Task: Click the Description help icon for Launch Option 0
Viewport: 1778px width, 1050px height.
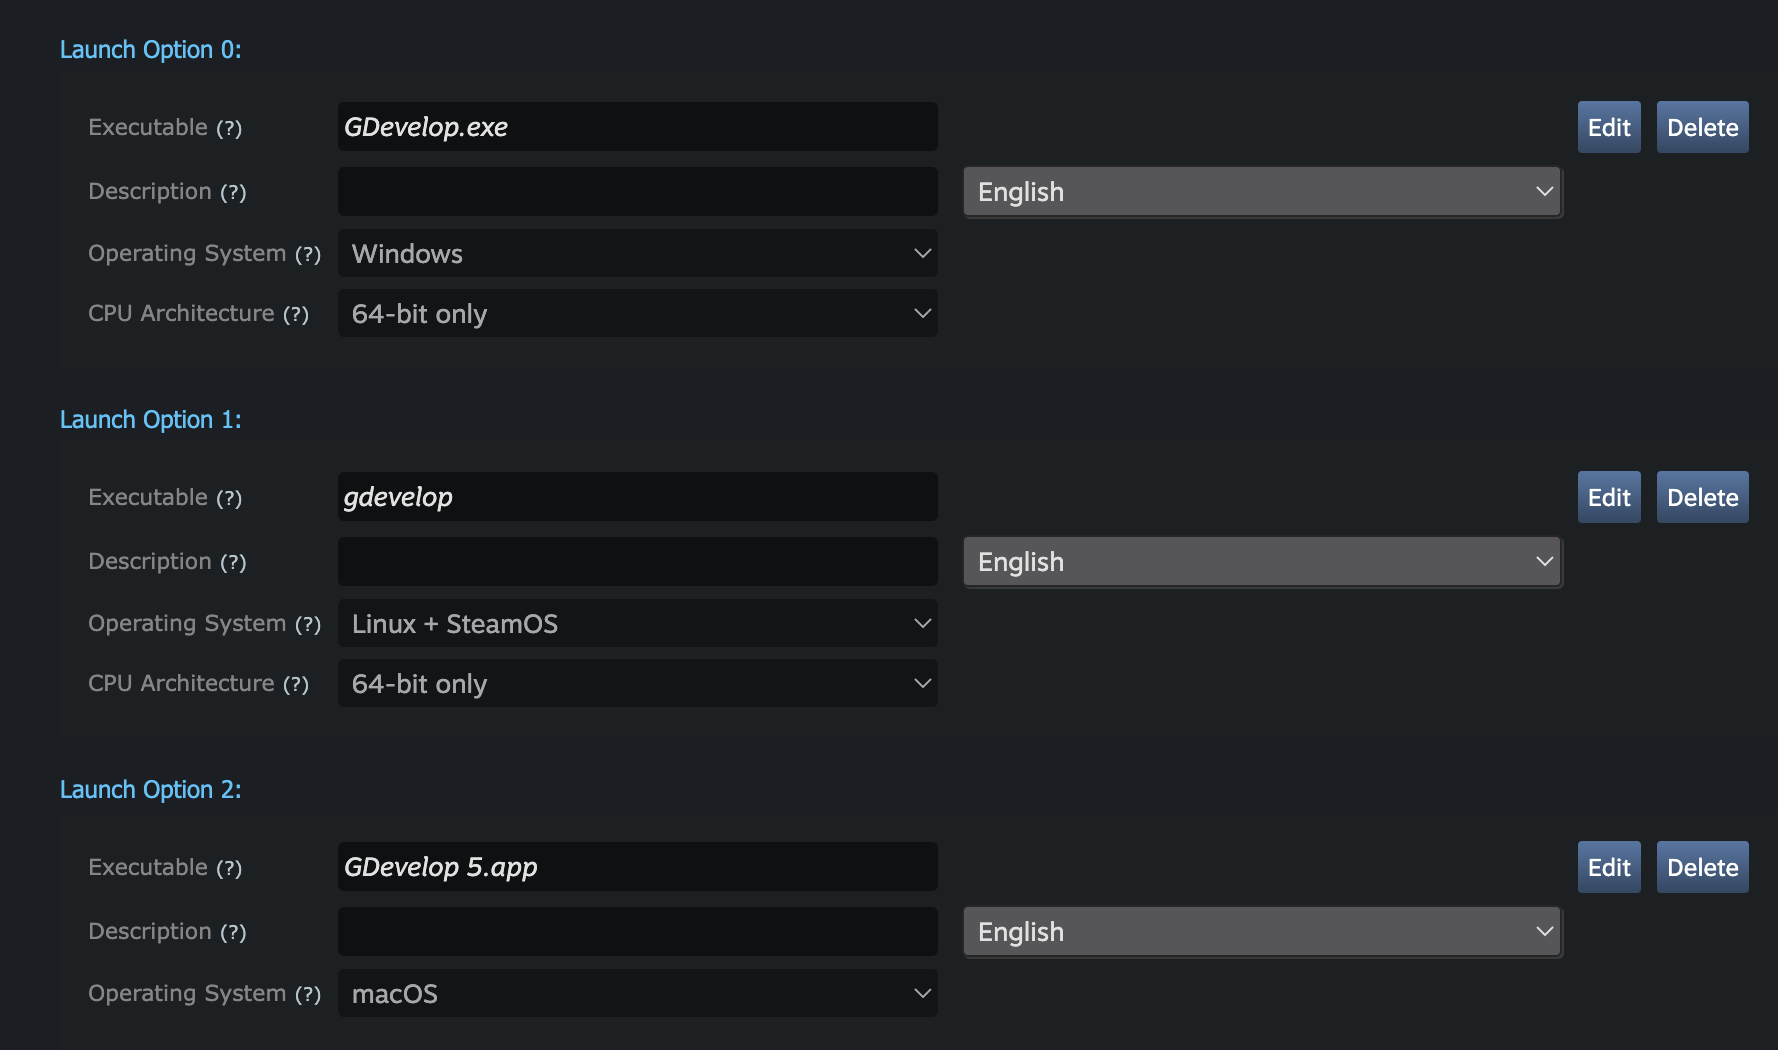Action: (x=235, y=192)
